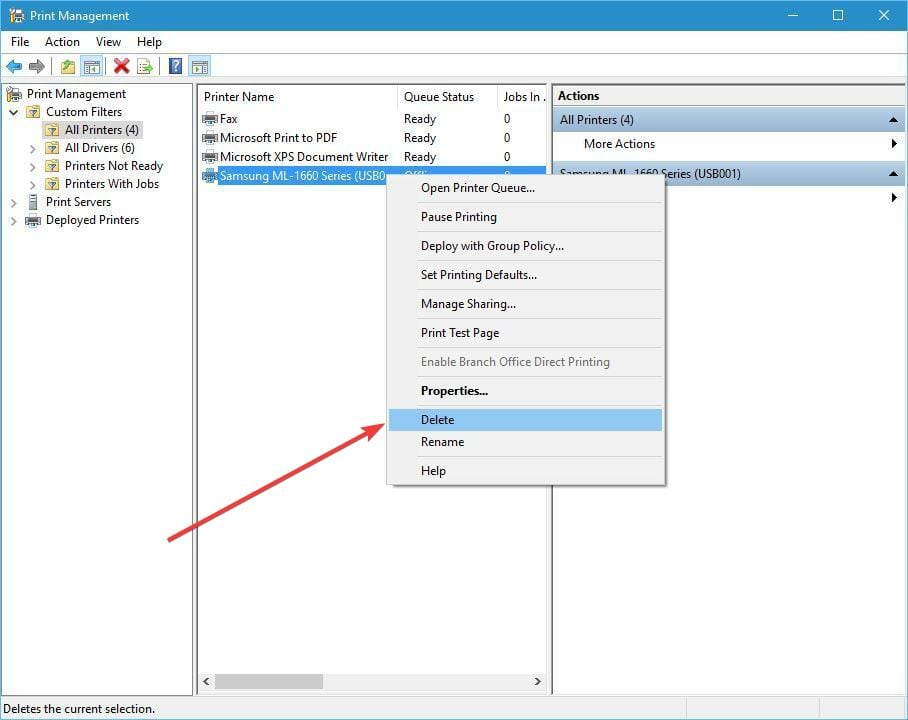This screenshot has width=908, height=720.
Task: Select Manage Sharing... in the context menu
Action: point(525,304)
